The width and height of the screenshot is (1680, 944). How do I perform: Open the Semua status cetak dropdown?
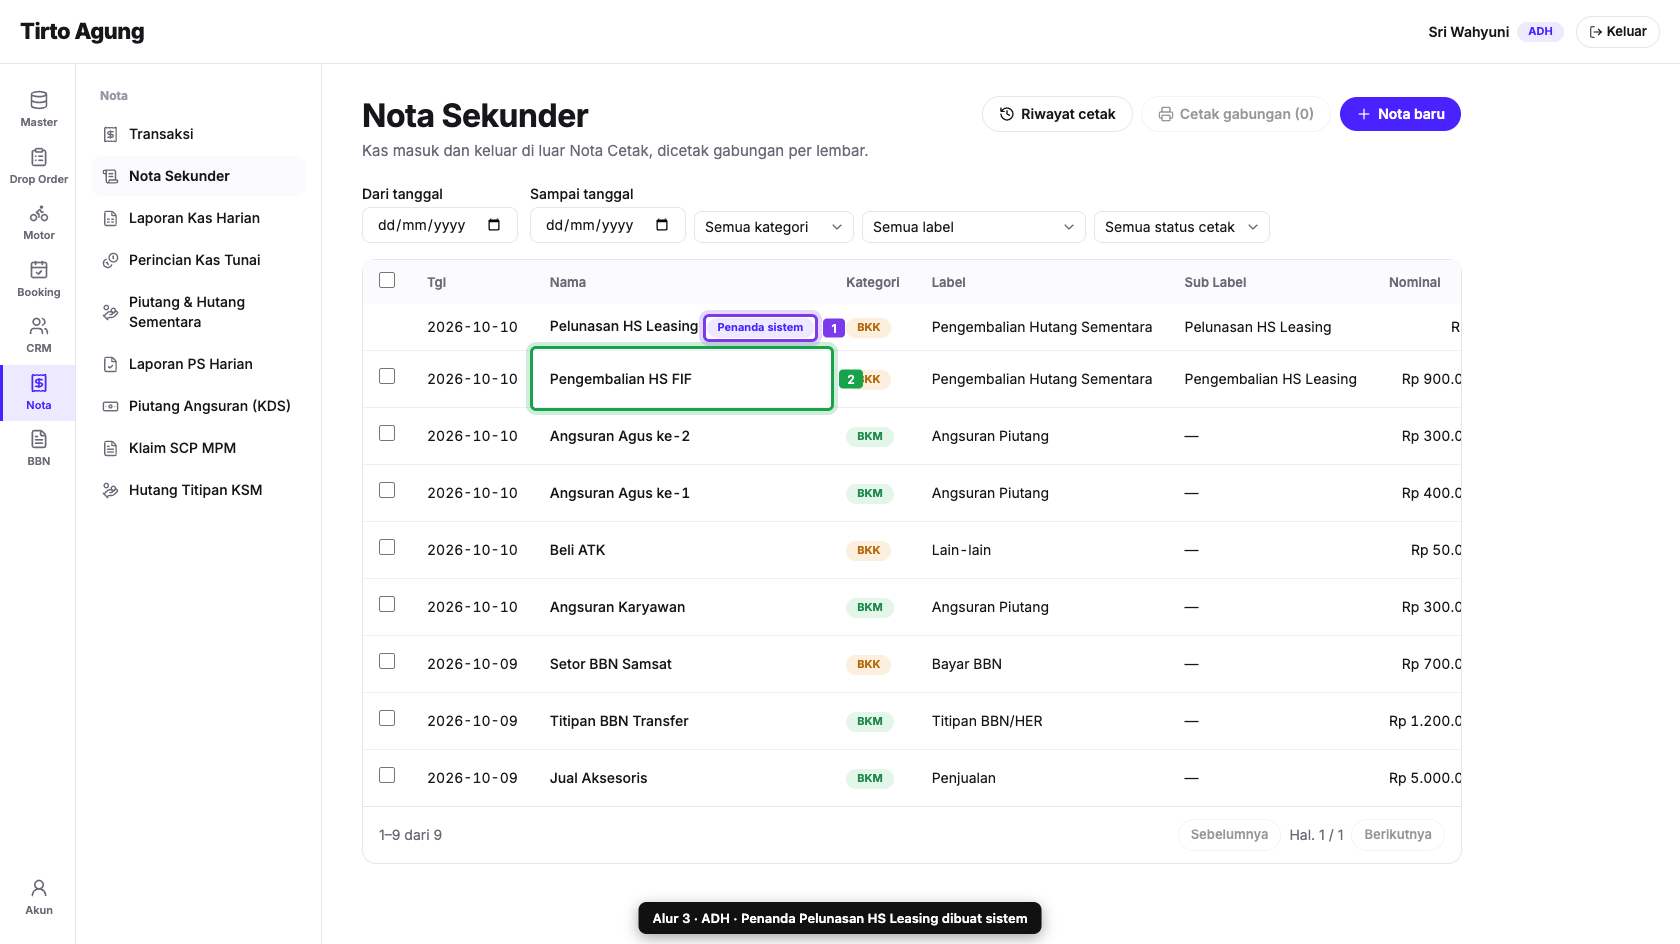(1182, 227)
